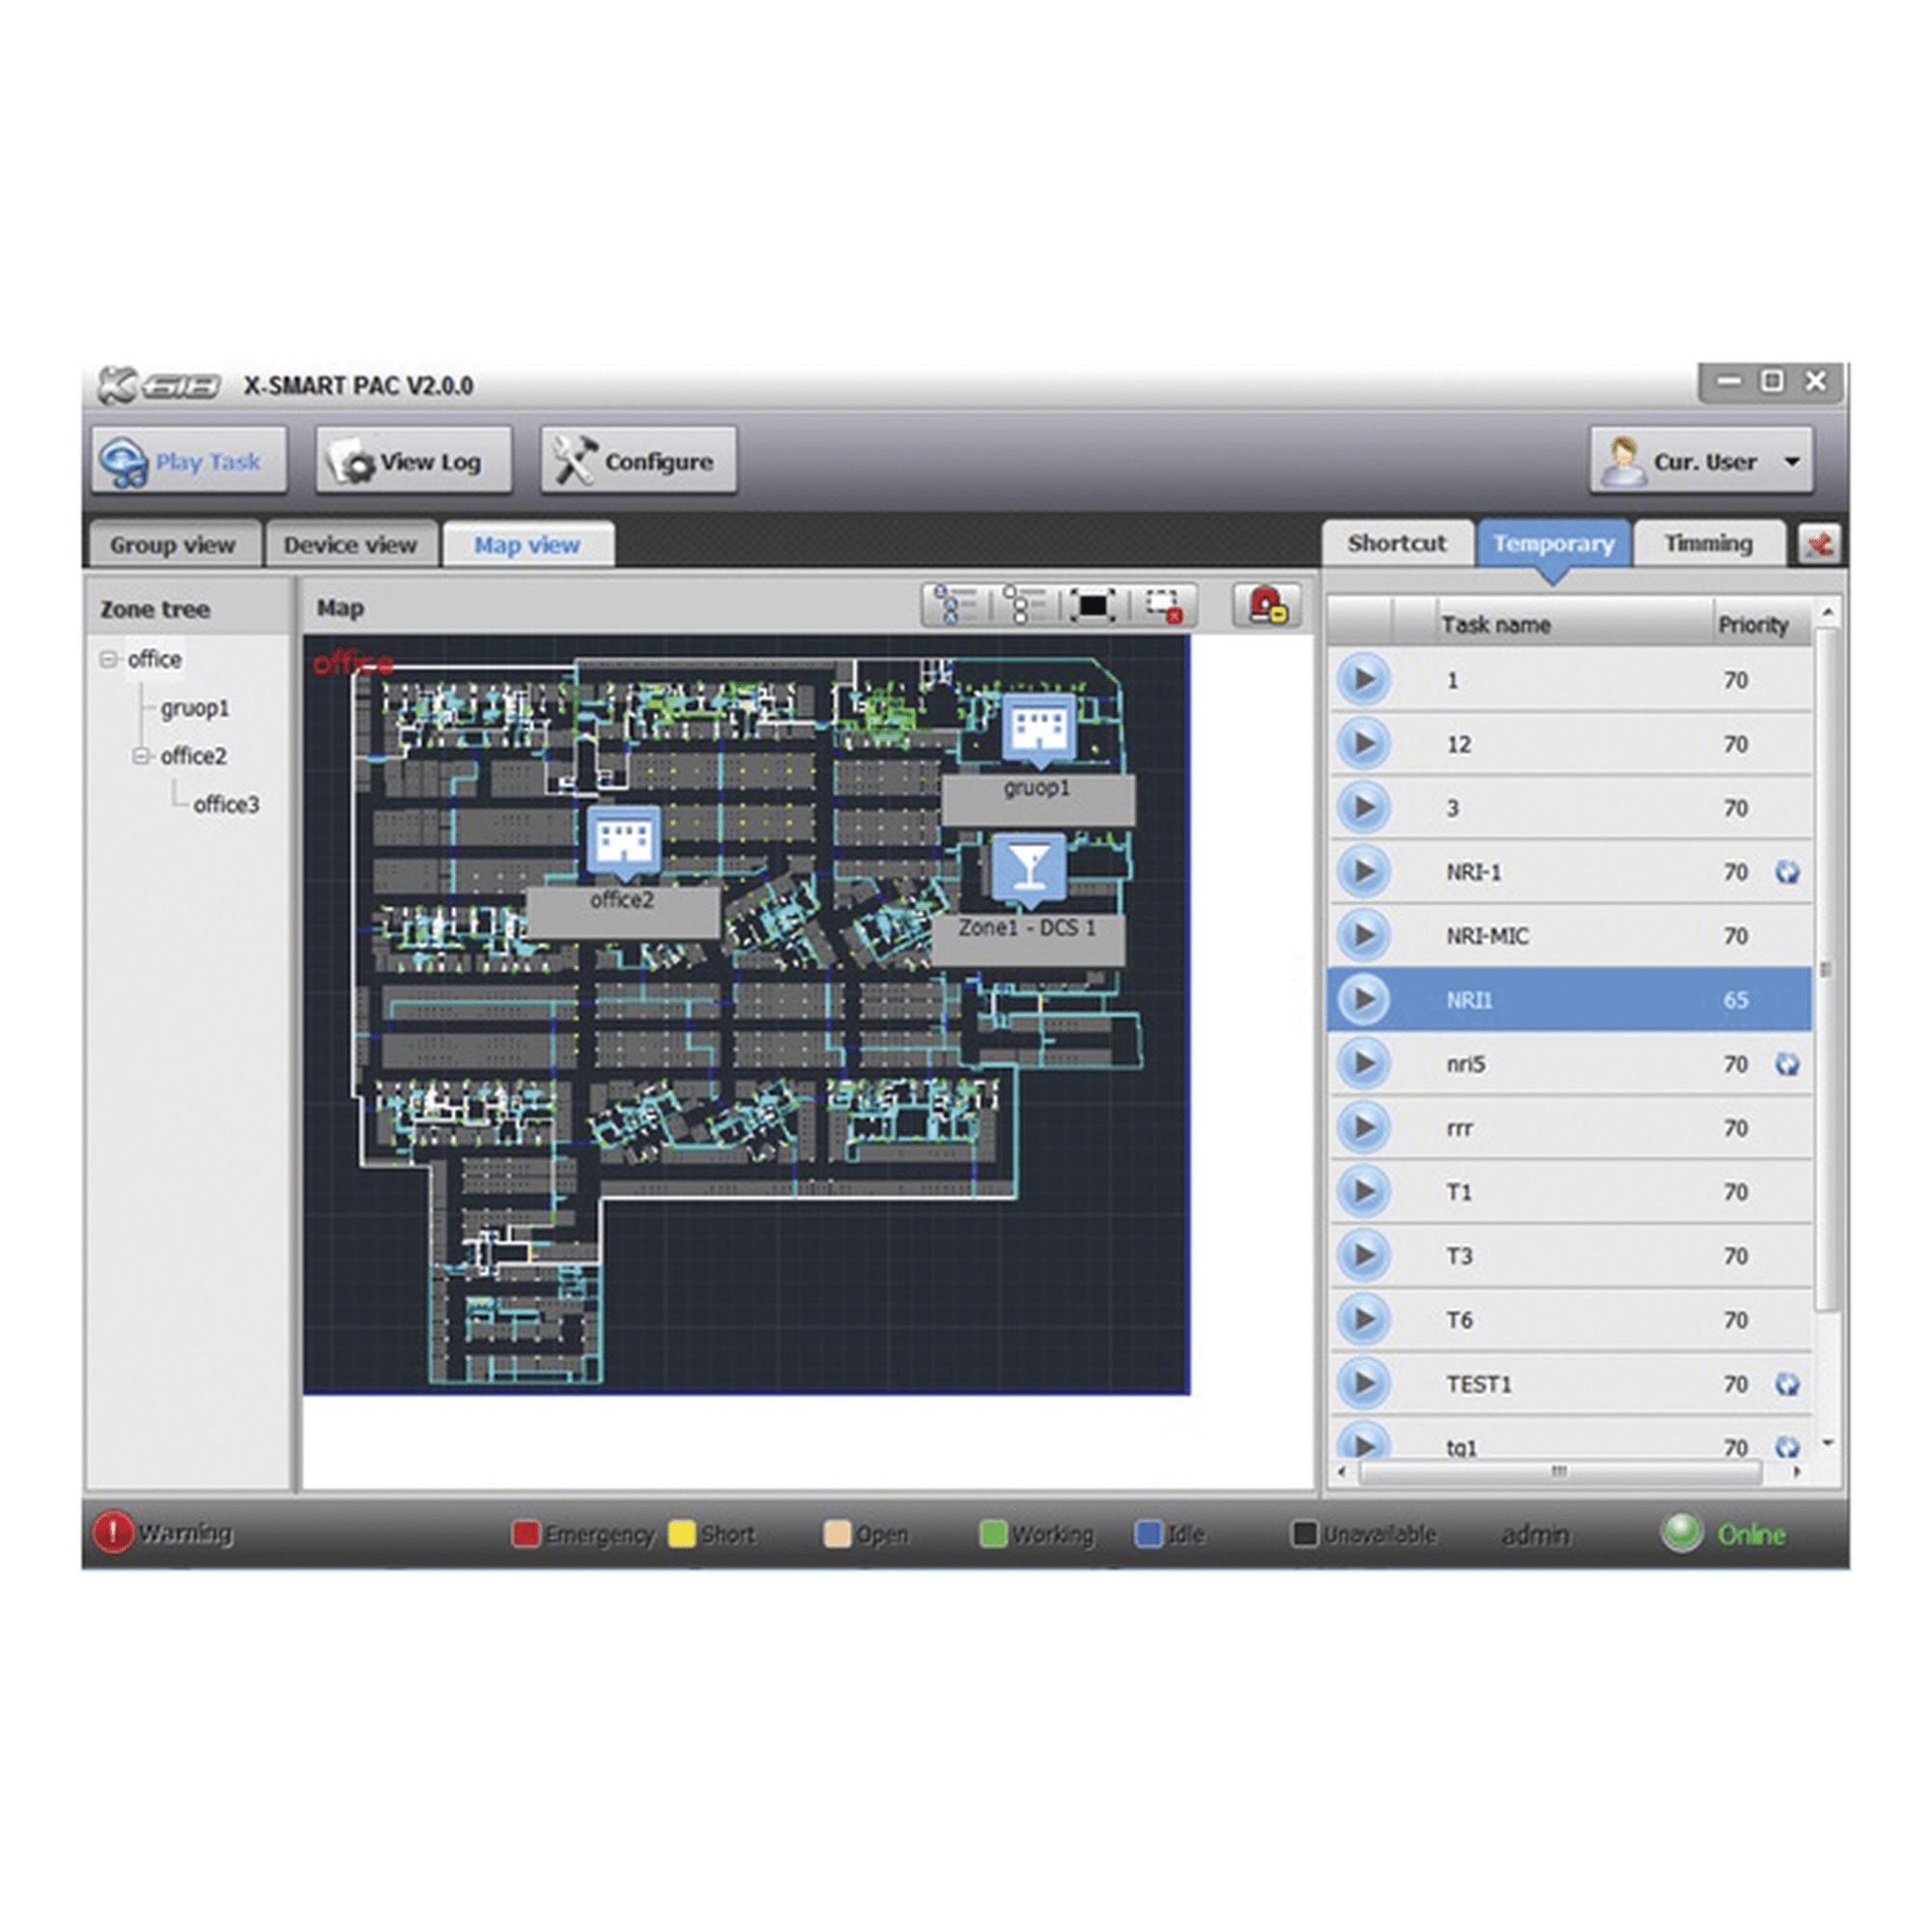Play task 3
Screen dimensions: 1932x1932
click(1363, 808)
